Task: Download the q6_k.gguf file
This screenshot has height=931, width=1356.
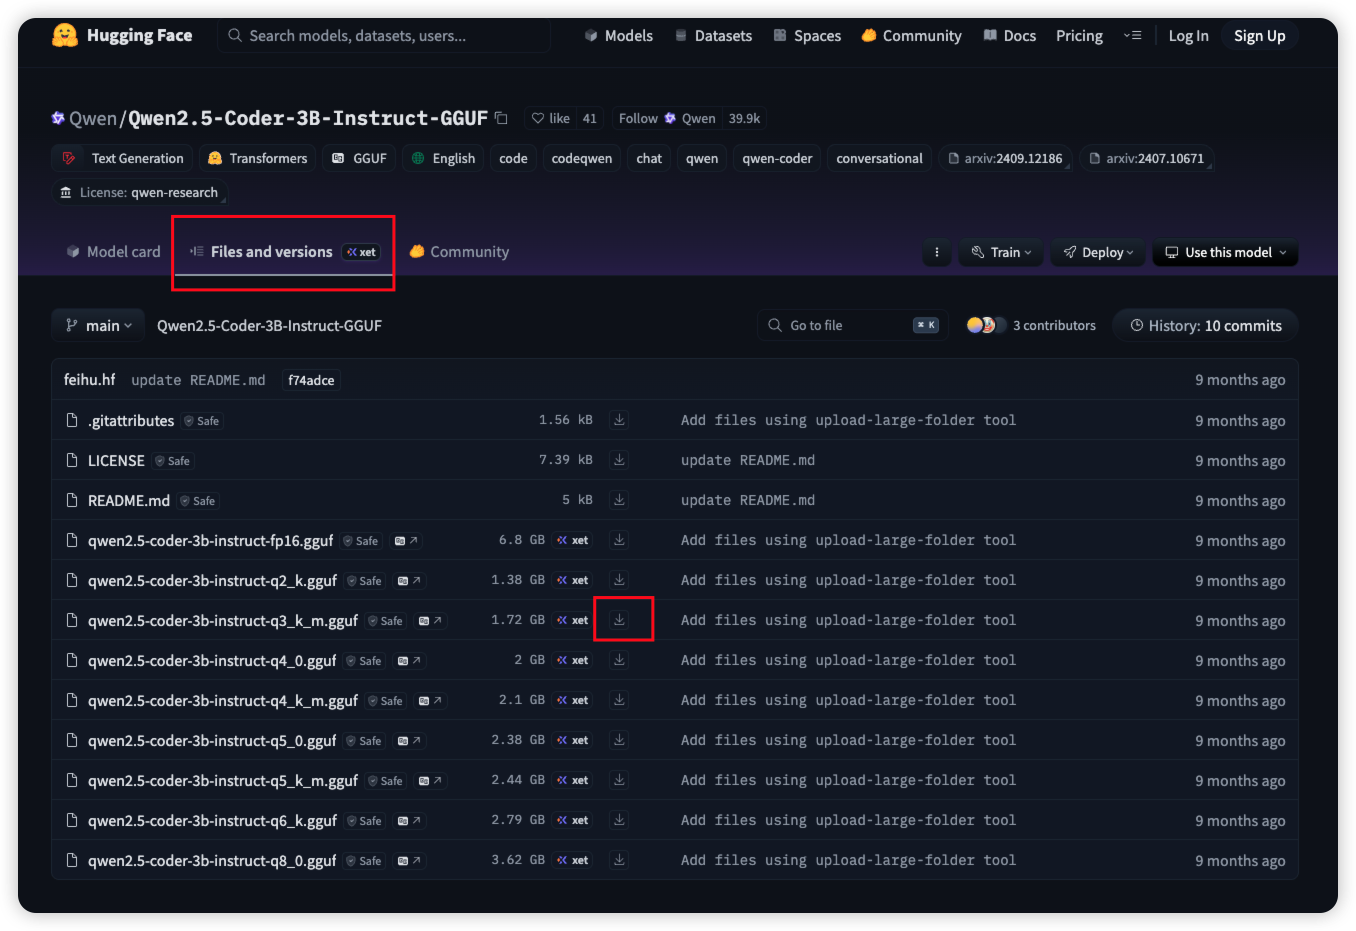Action: point(619,820)
